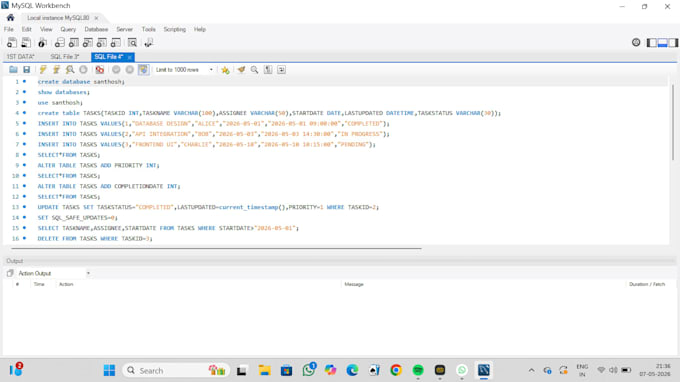The height and width of the screenshot is (382, 680).
Task: Save snippet star icon
Action: tap(225, 70)
